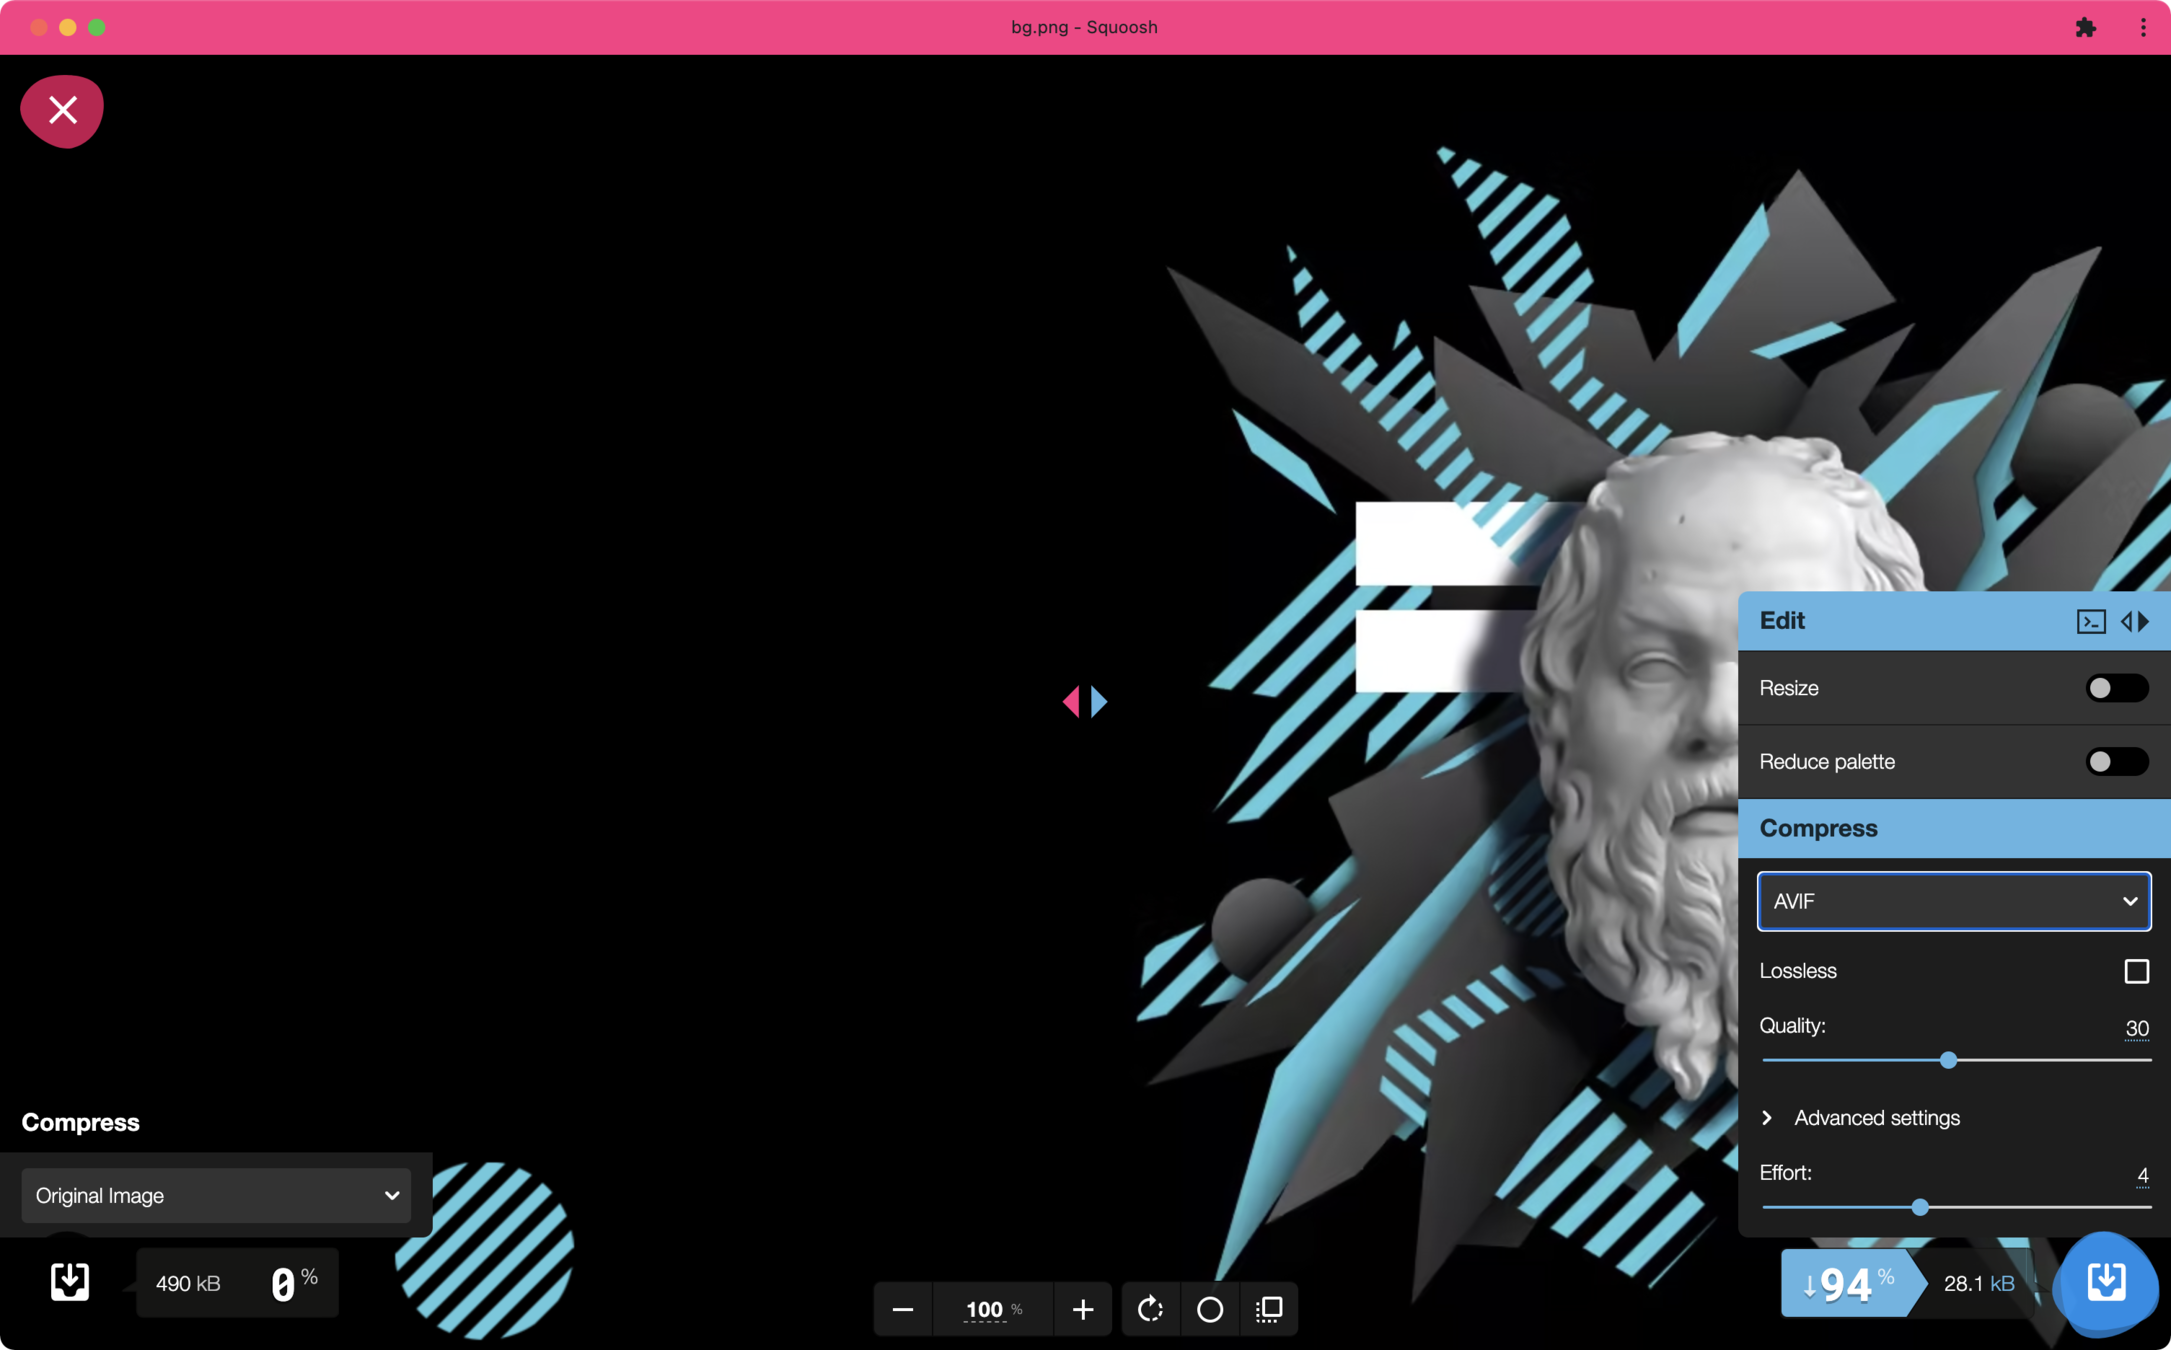Open the Original Image format dropdown
The image size is (2171, 1350).
[216, 1196]
